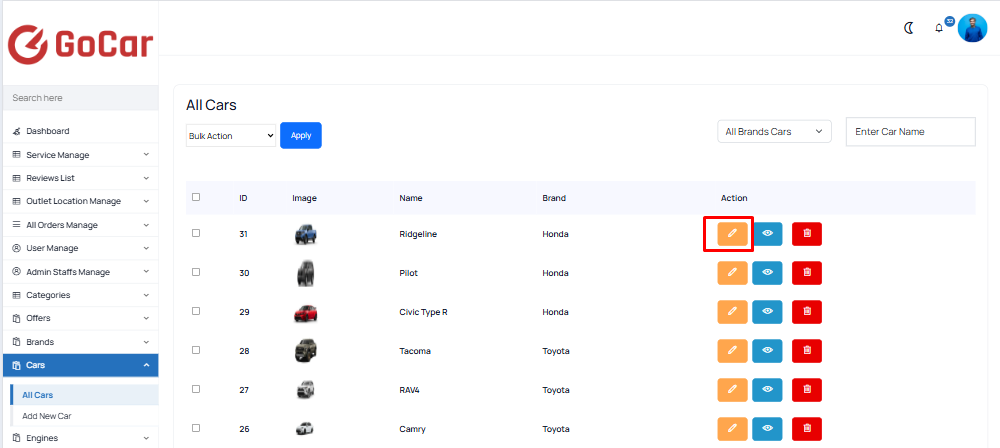Click the blue Apply button
1000x448 pixels.
[x=301, y=135]
